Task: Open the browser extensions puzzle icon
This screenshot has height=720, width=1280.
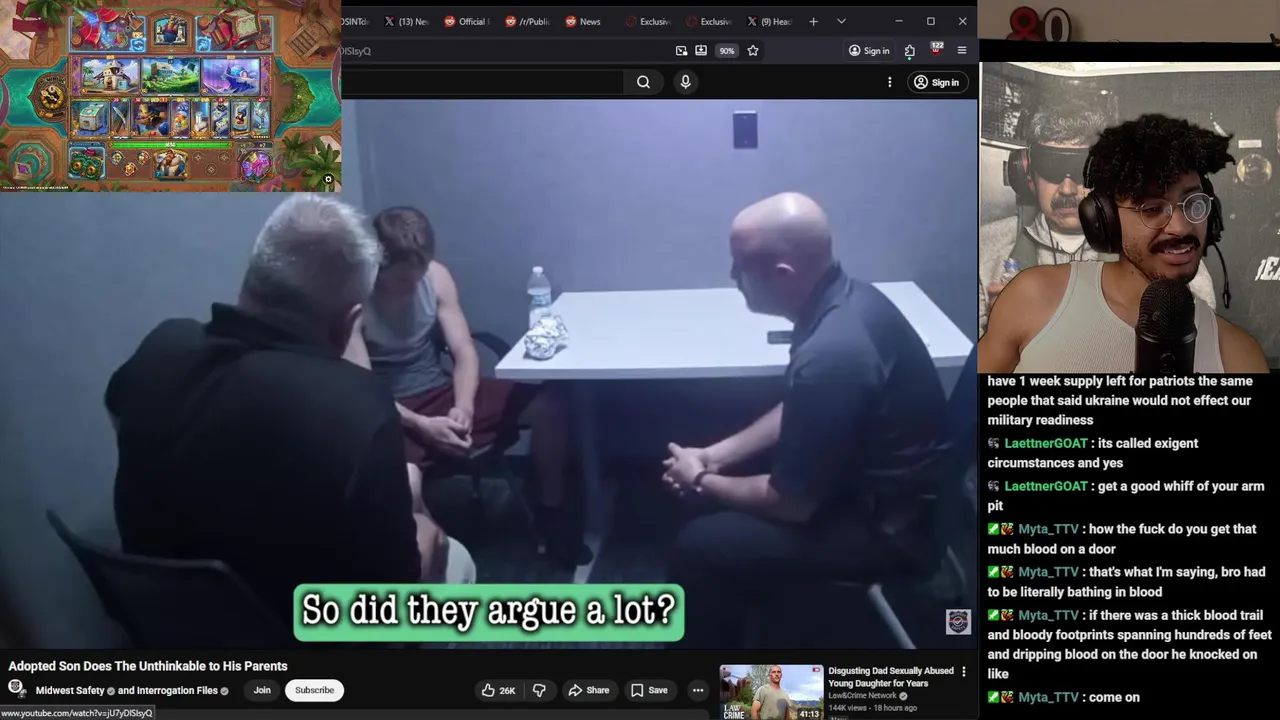Action: tap(909, 51)
